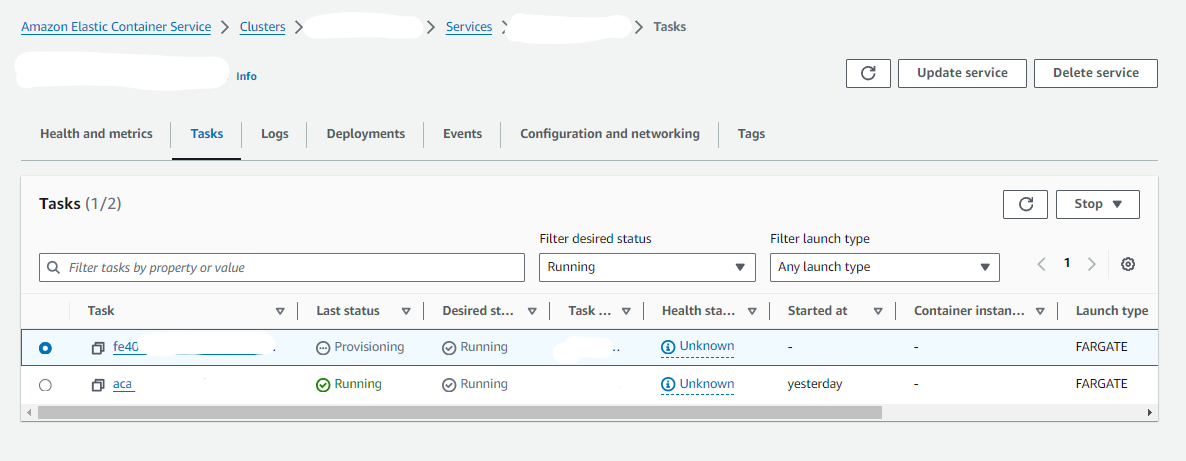Click FARGATE launch type in aca row

coord(1101,385)
